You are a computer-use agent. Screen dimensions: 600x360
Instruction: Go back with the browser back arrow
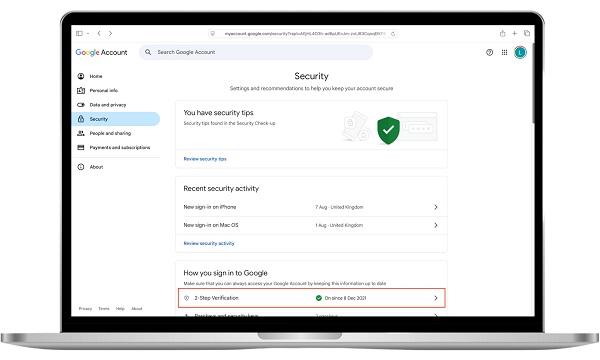(x=99, y=33)
